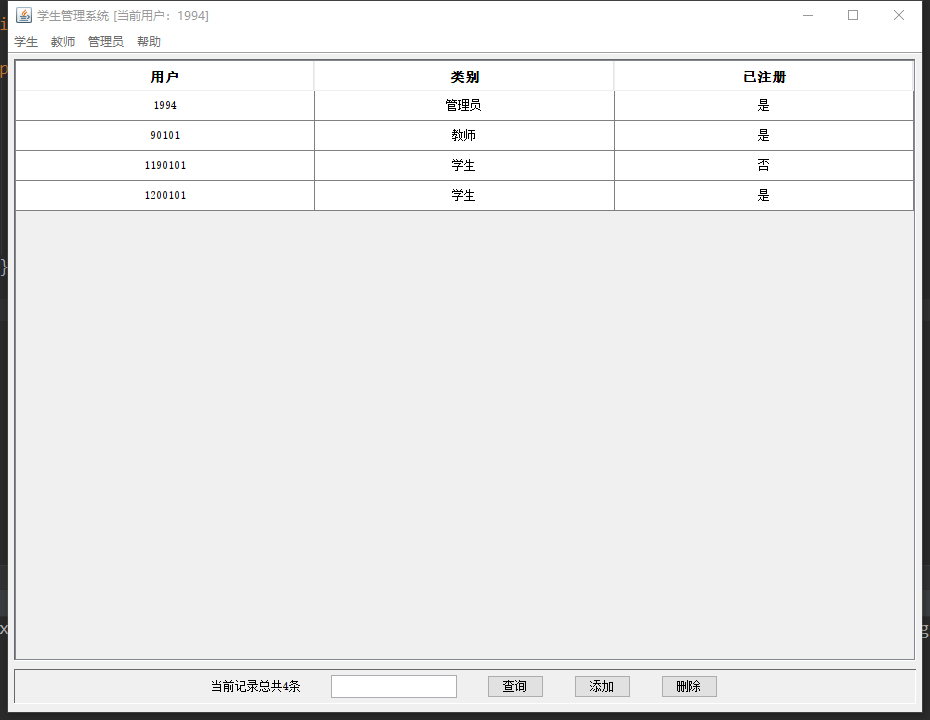Click the 当前记录总共4条 label
The image size is (930, 720).
pos(256,686)
